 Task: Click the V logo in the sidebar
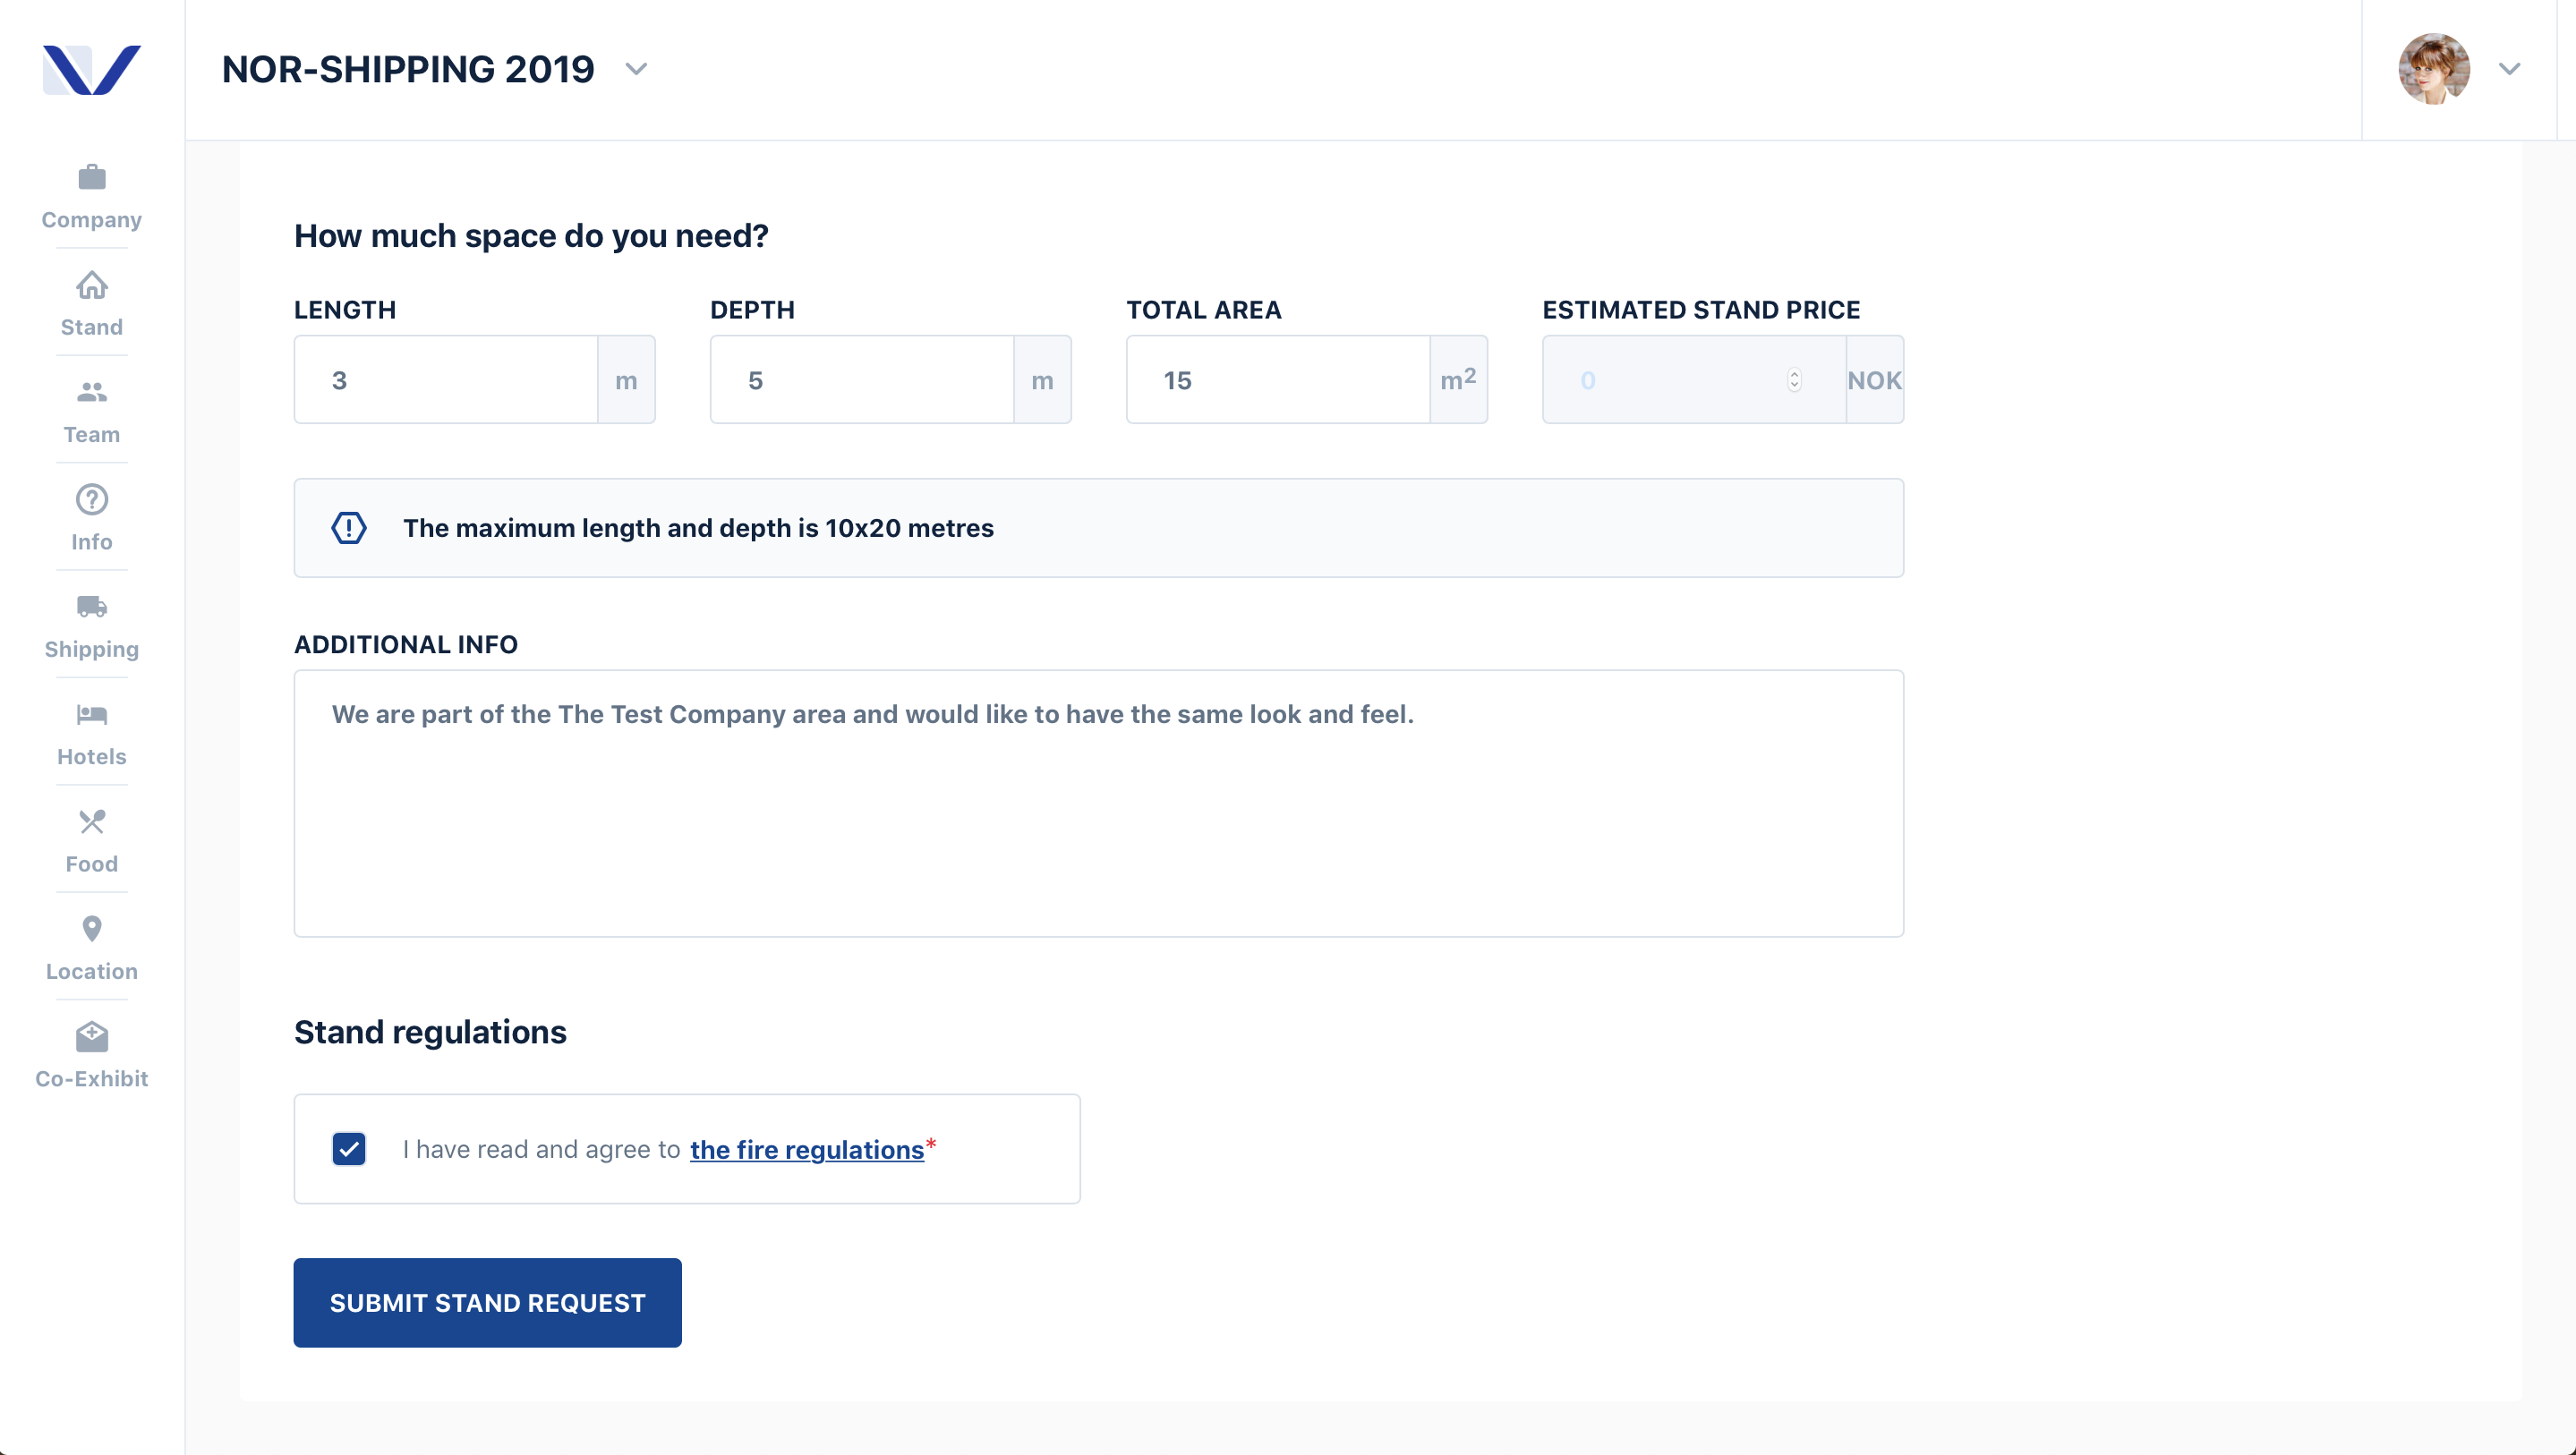coord(91,70)
